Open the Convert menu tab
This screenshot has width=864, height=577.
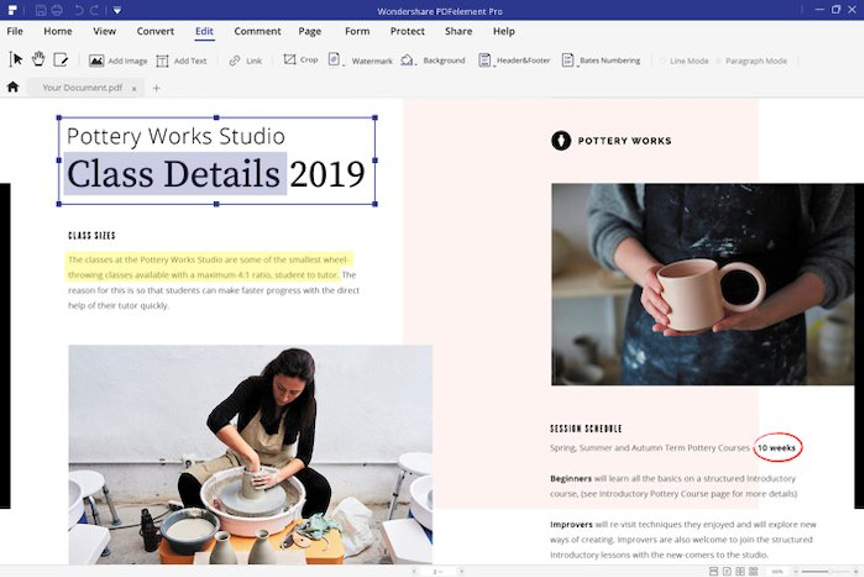(x=155, y=31)
